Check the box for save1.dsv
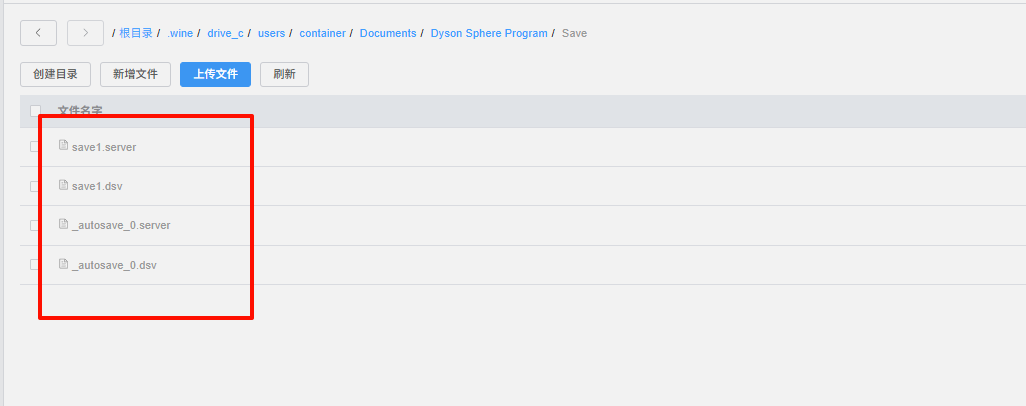 pyautogui.click(x=34, y=186)
